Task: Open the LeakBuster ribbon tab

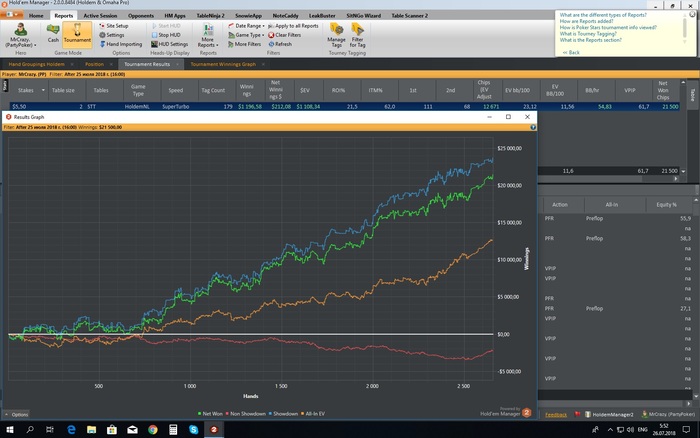Action: point(322,16)
